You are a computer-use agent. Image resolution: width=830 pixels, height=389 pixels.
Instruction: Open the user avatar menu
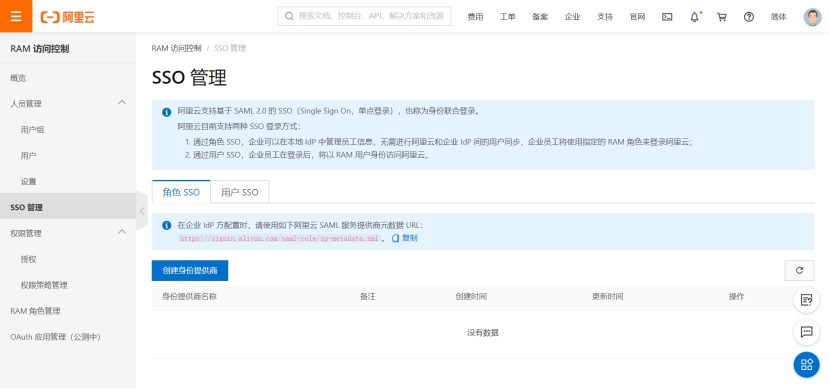coord(813,17)
